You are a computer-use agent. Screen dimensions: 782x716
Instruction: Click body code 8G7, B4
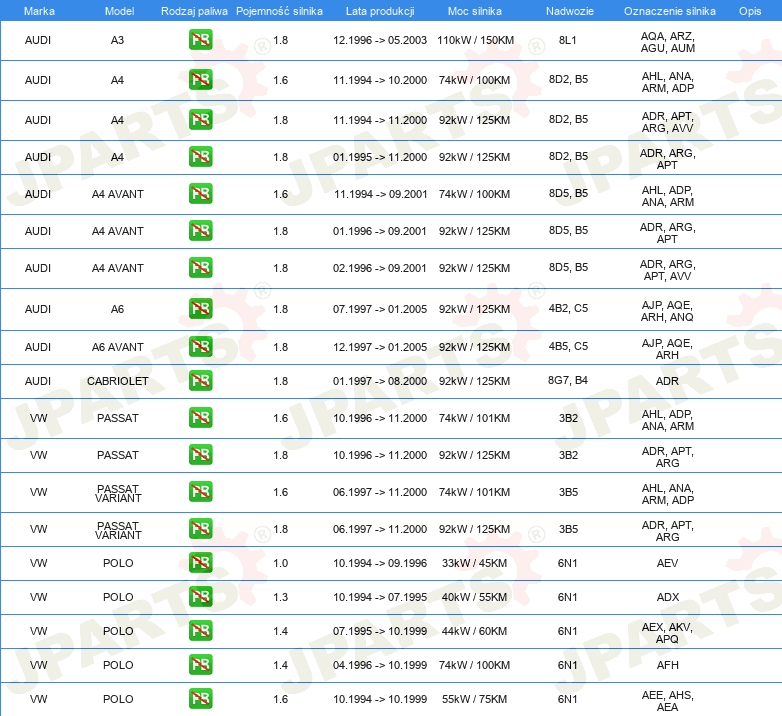point(568,380)
